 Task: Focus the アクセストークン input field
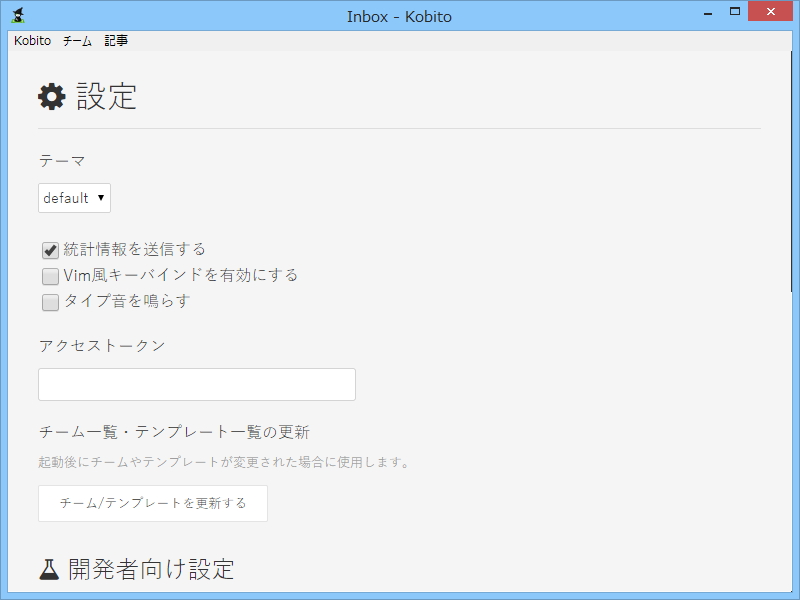click(196, 384)
